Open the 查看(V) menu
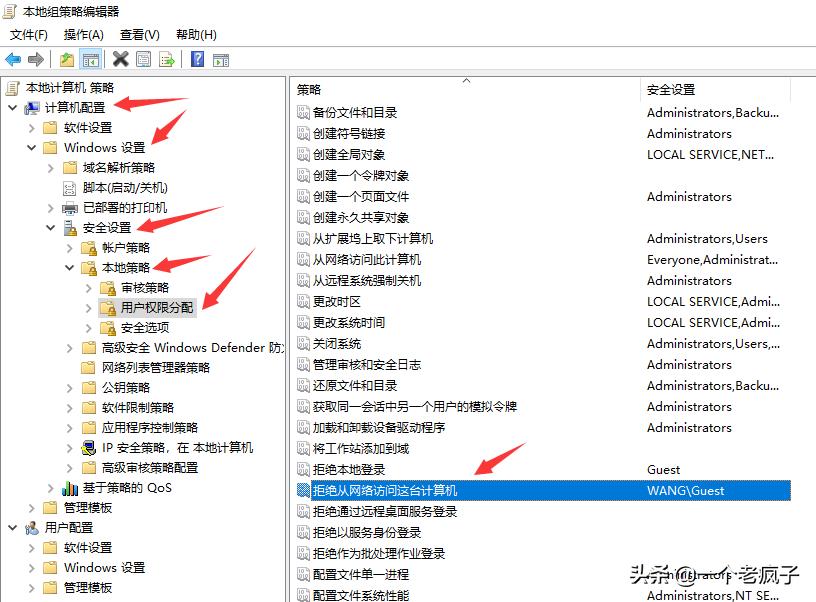 [x=138, y=34]
